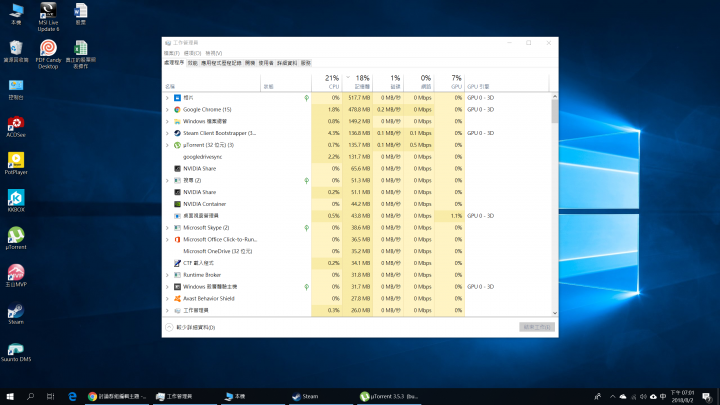Show hidden system tray icons
The height and width of the screenshot is (405, 720).
612,397
